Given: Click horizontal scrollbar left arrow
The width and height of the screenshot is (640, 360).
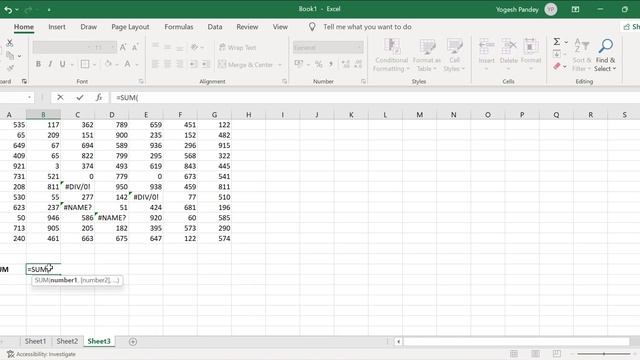Looking at the screenshot, I should click(x=398, y=342).
